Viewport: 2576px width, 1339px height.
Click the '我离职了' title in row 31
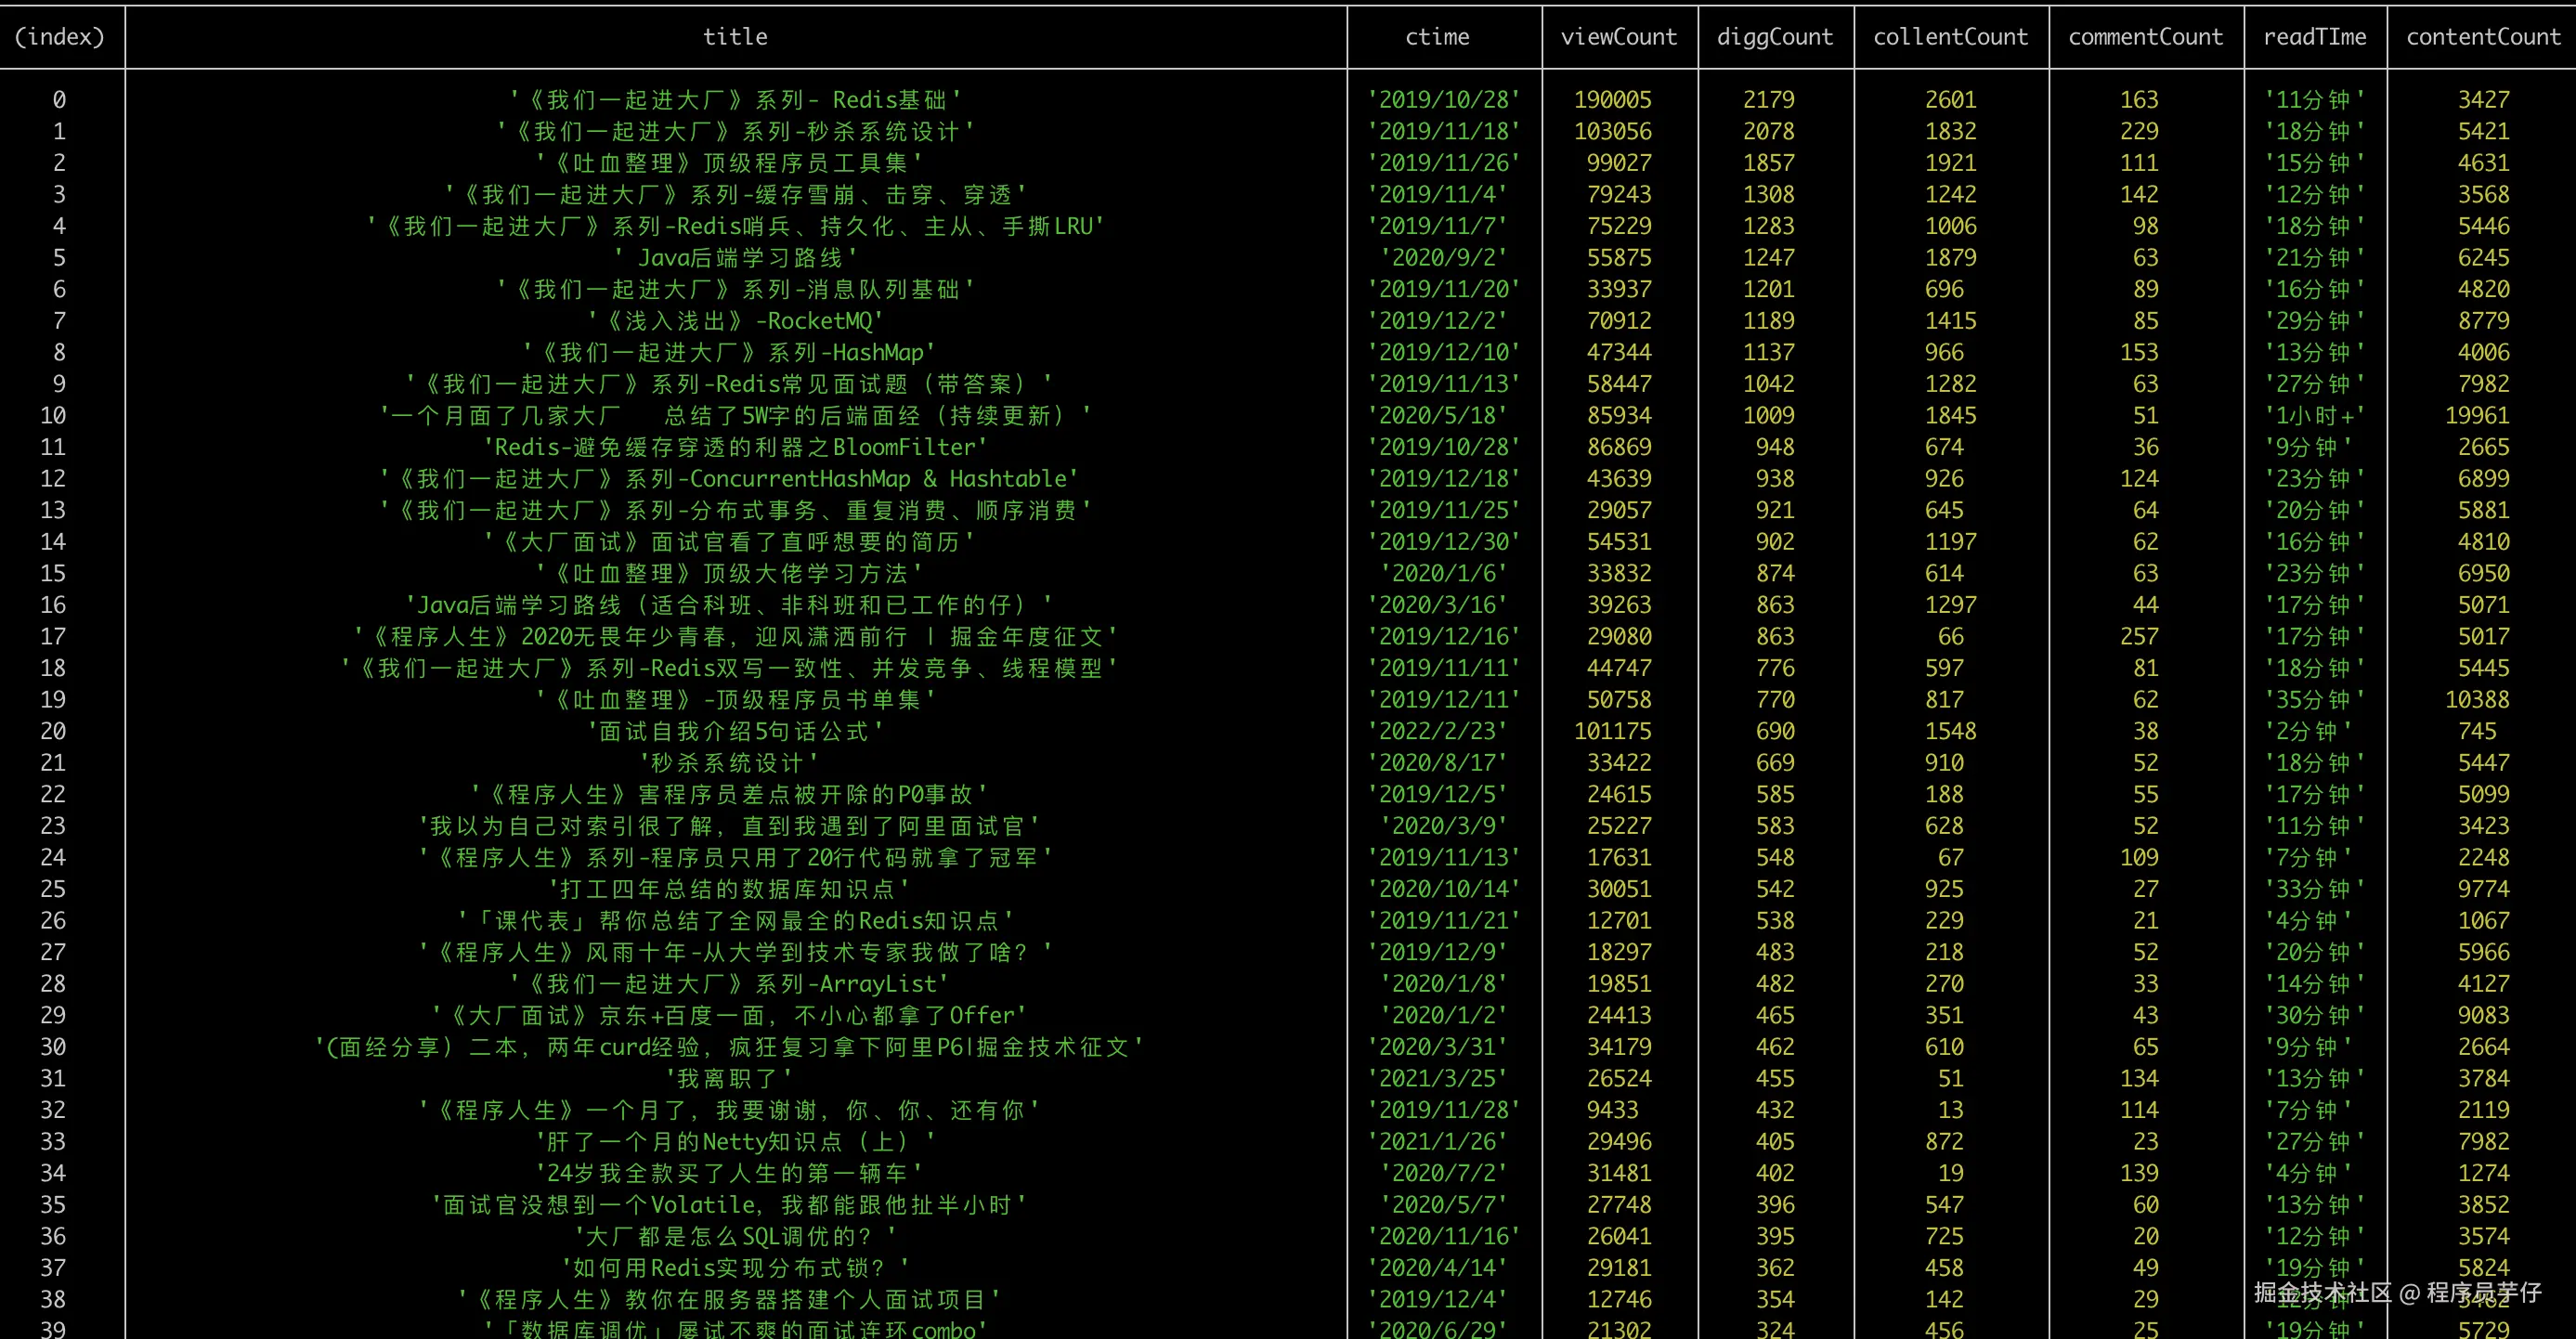tap(729, 1078)
